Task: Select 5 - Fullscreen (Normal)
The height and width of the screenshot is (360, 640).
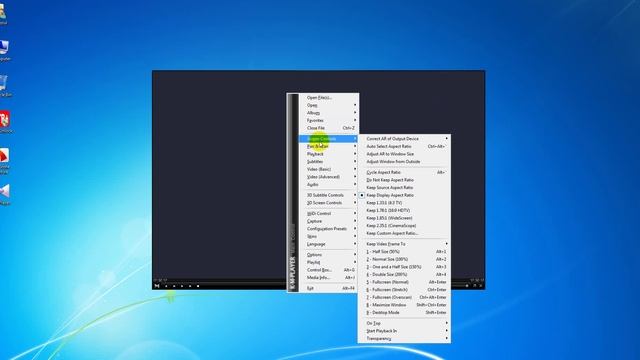Action: tap(404, 282)
